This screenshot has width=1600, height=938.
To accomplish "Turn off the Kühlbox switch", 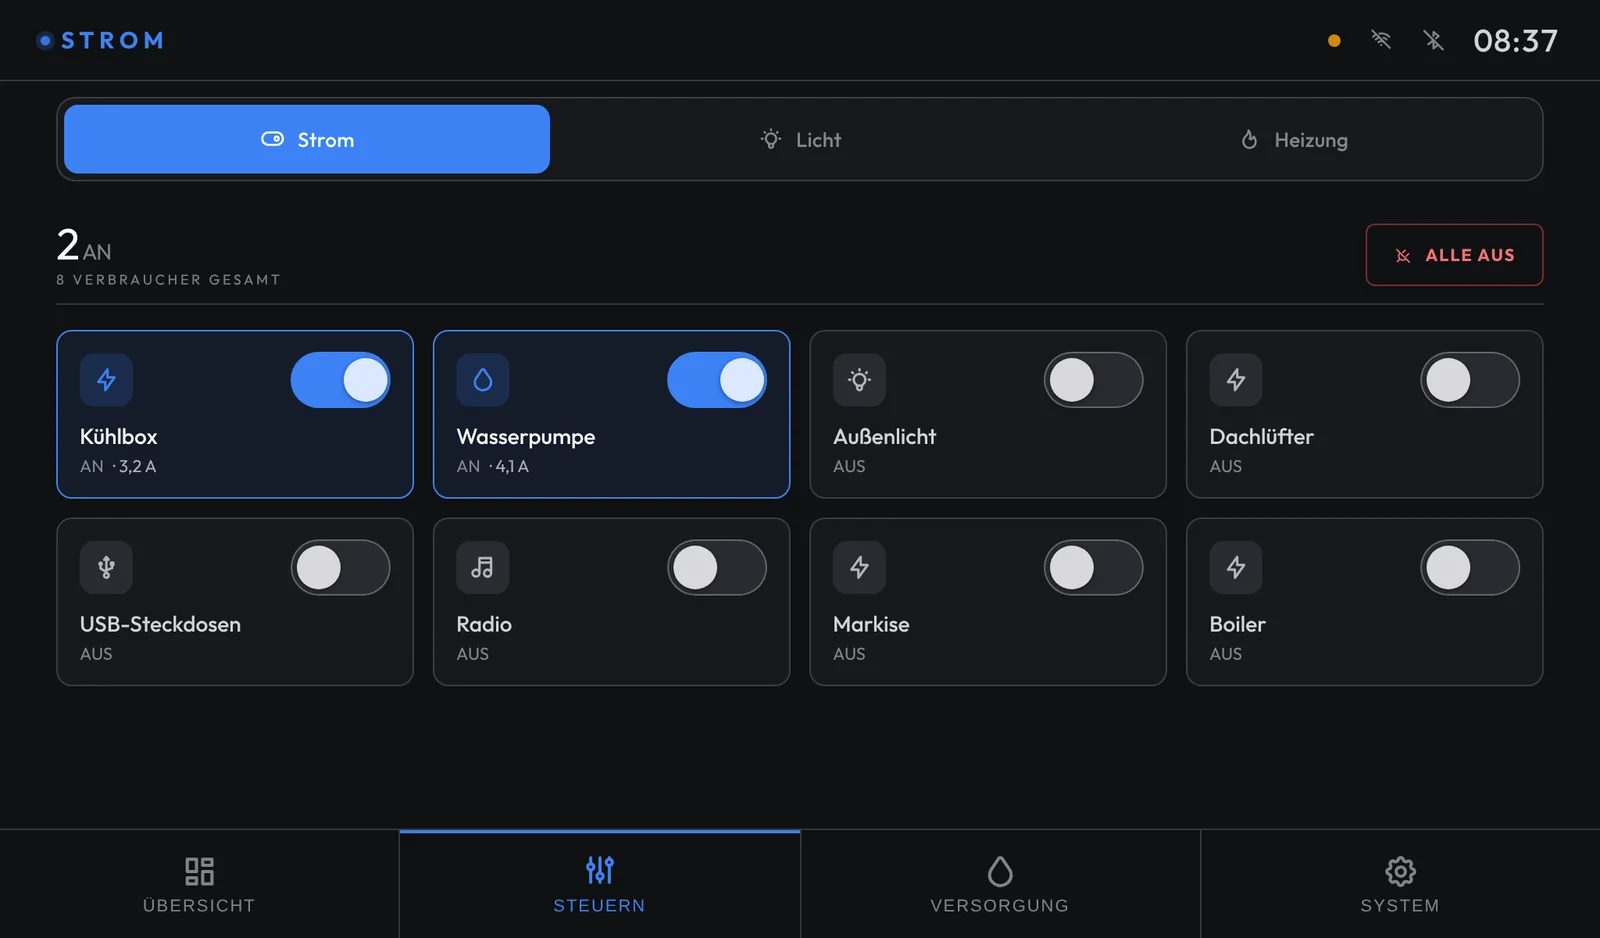I will [x=341, y=380].
